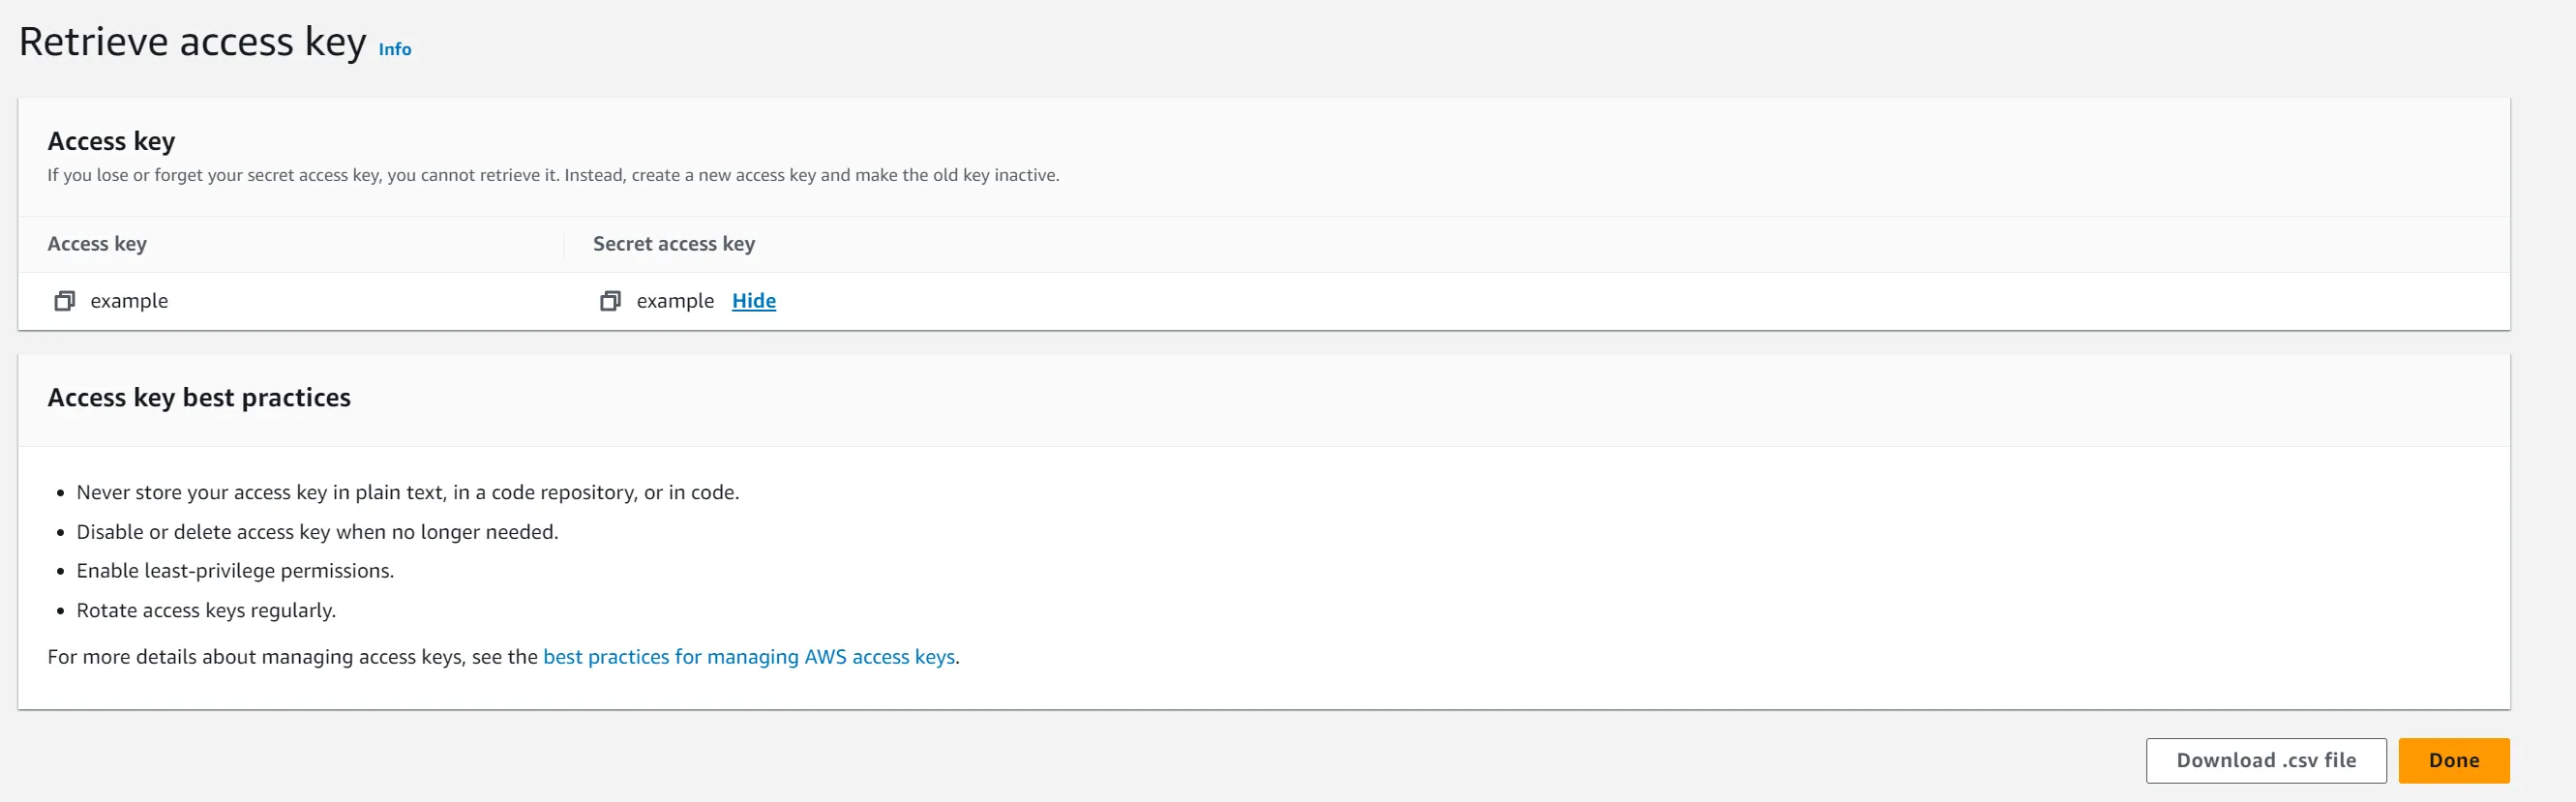The width and height of the screenshot is (2576, 802).
Task: Copy the secret access key value
Action: [x=610, y=301]
